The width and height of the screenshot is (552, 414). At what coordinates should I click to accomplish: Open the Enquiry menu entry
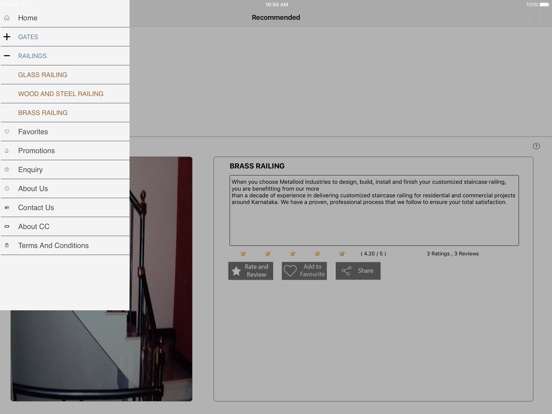(65, 170)
